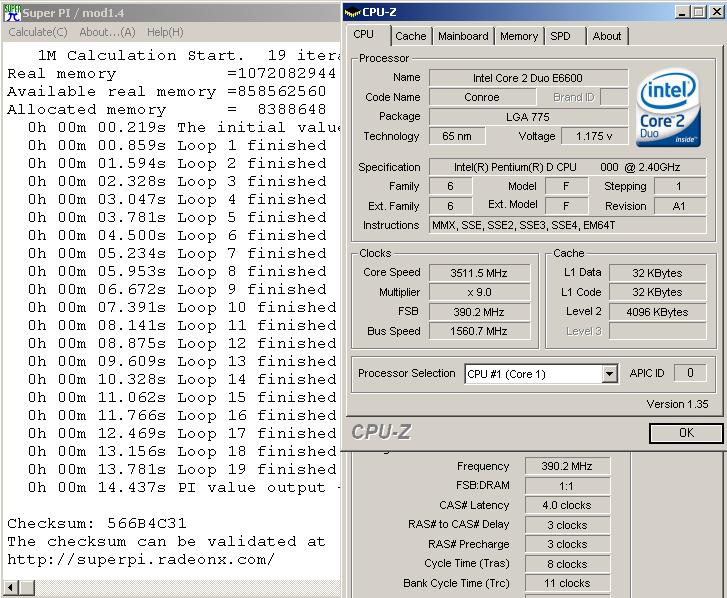Click the FSB:DRAM value '1:1'
Viewport: 727px width, 598px height.
pyautogui.click(x=567, y=486)
